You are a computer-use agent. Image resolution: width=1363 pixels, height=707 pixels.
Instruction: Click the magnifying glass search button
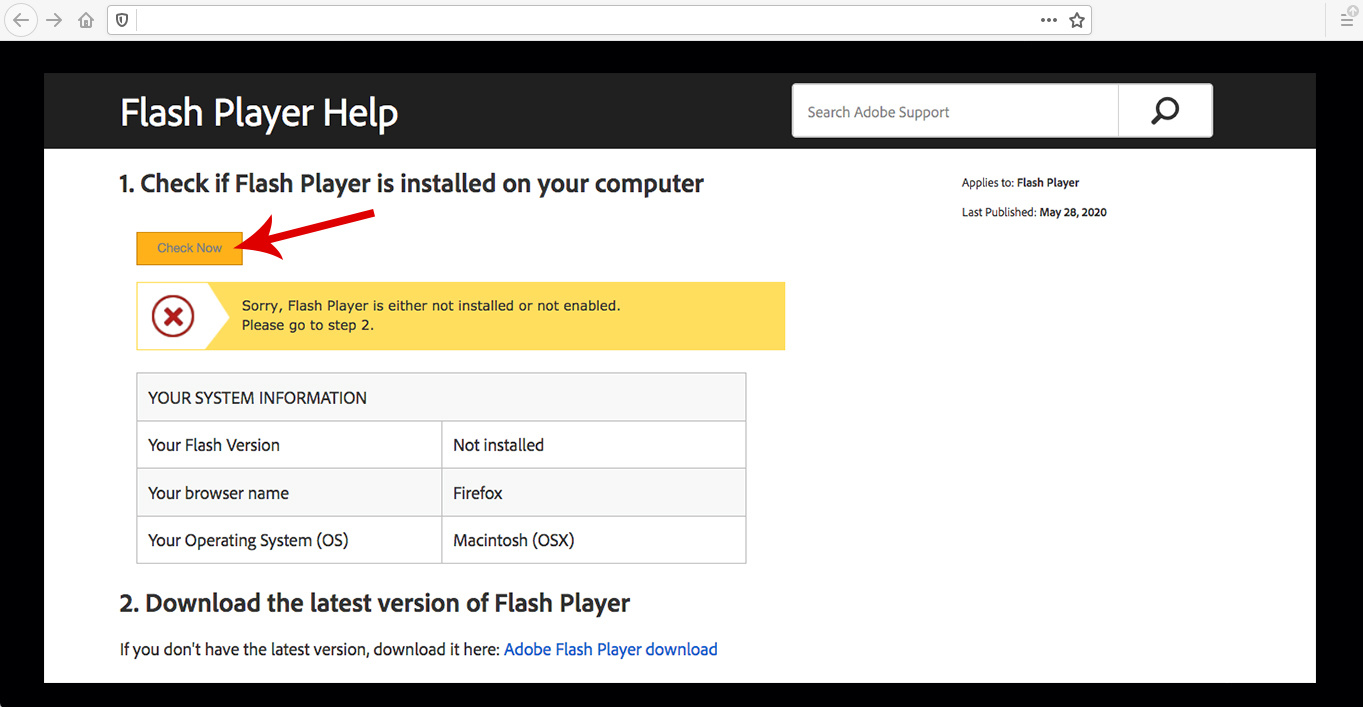[1165, 111]
